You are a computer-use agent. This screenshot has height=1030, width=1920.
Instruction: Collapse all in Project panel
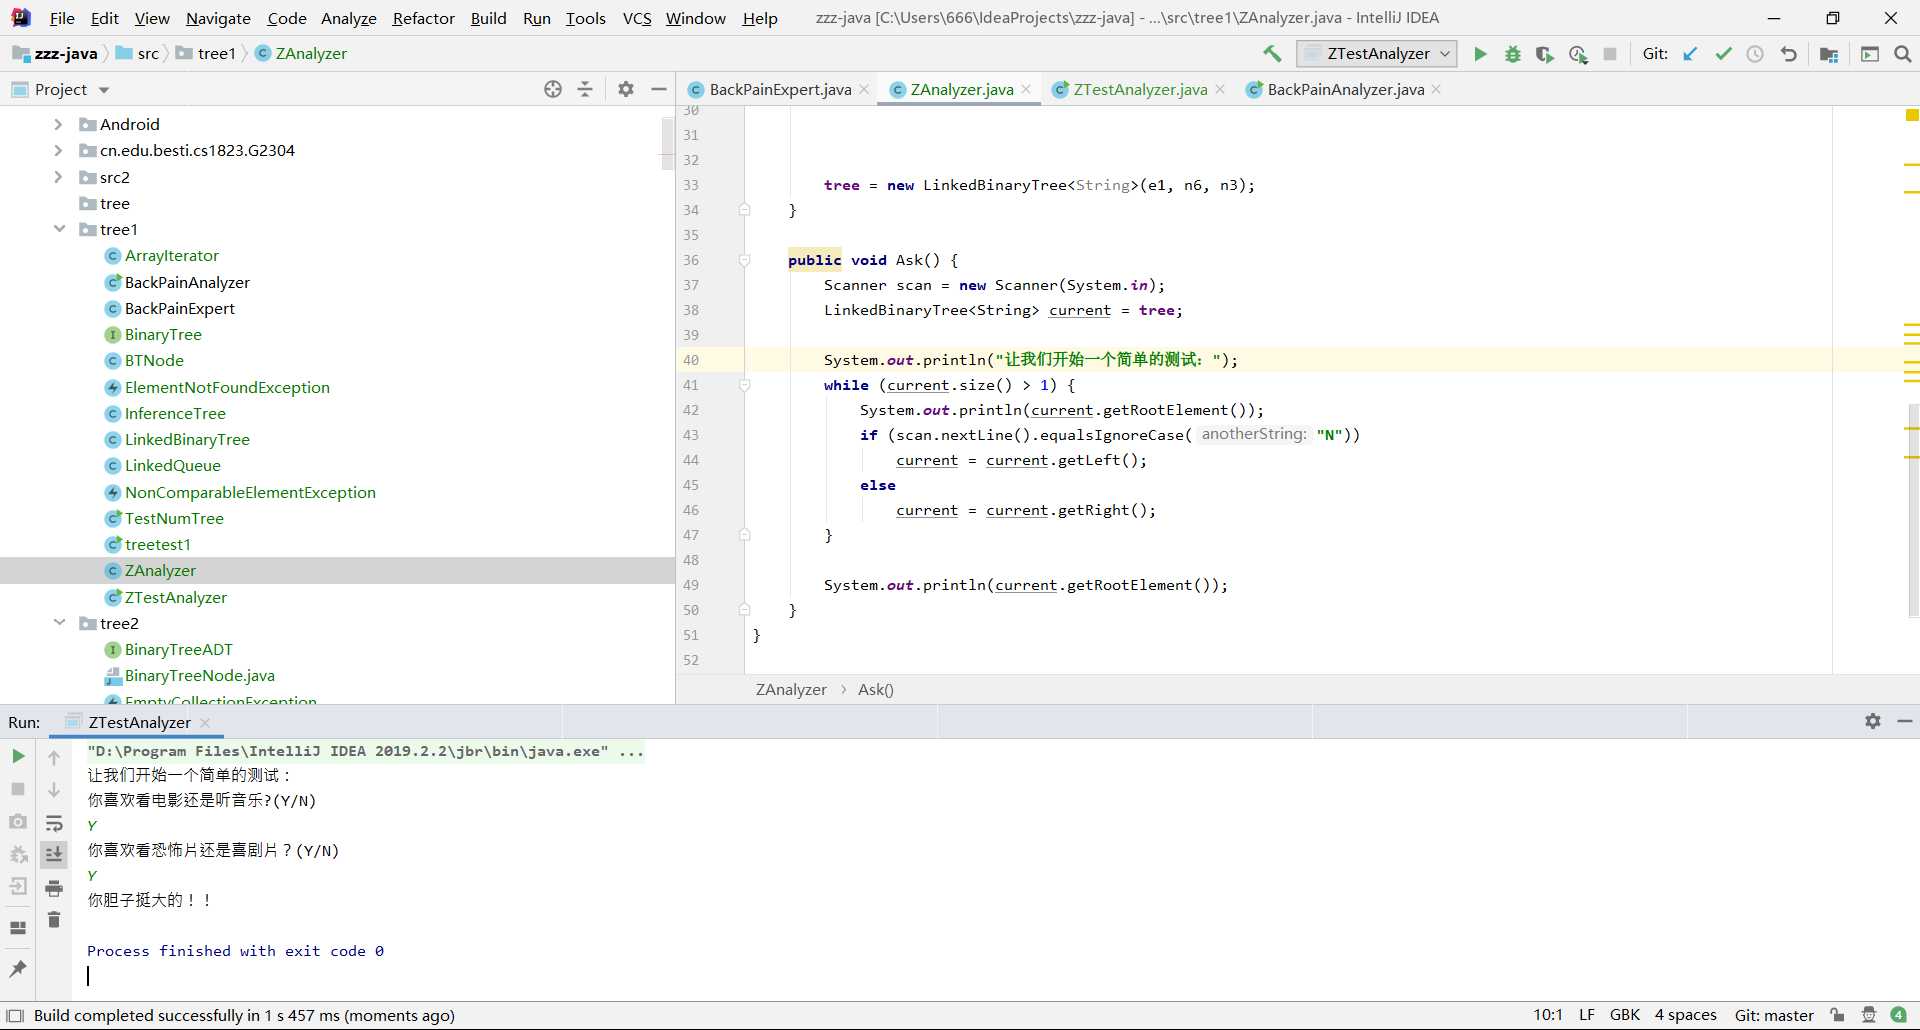click(x=585, y=89)
